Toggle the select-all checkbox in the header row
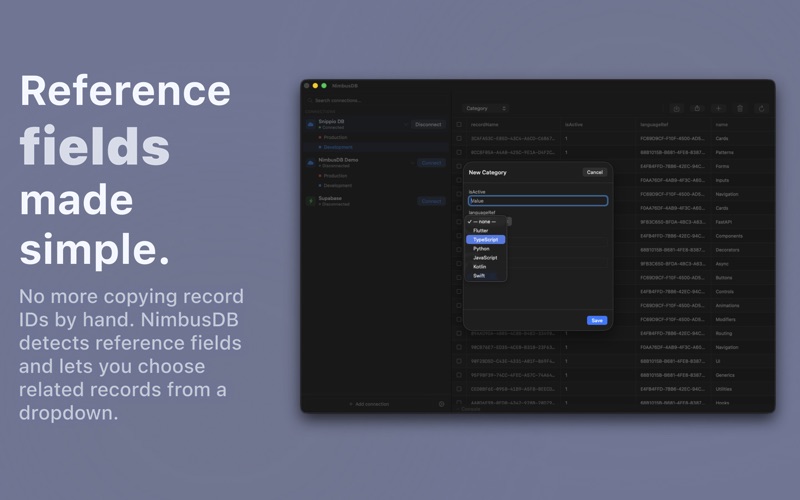This screenshot has height=500, width=800. [x=459, y=124]
